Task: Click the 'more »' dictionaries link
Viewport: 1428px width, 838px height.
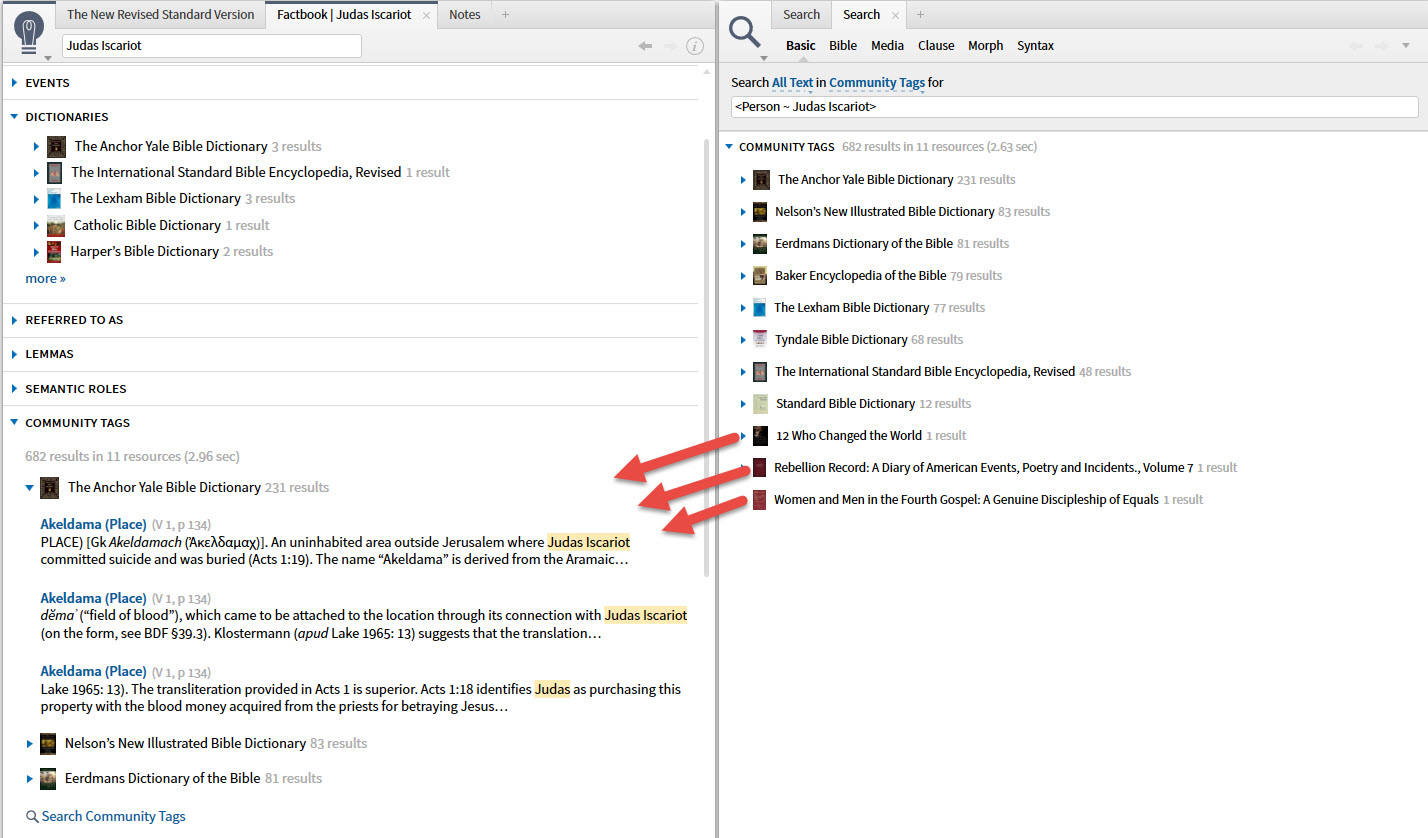Action: [x=45, y=278]
